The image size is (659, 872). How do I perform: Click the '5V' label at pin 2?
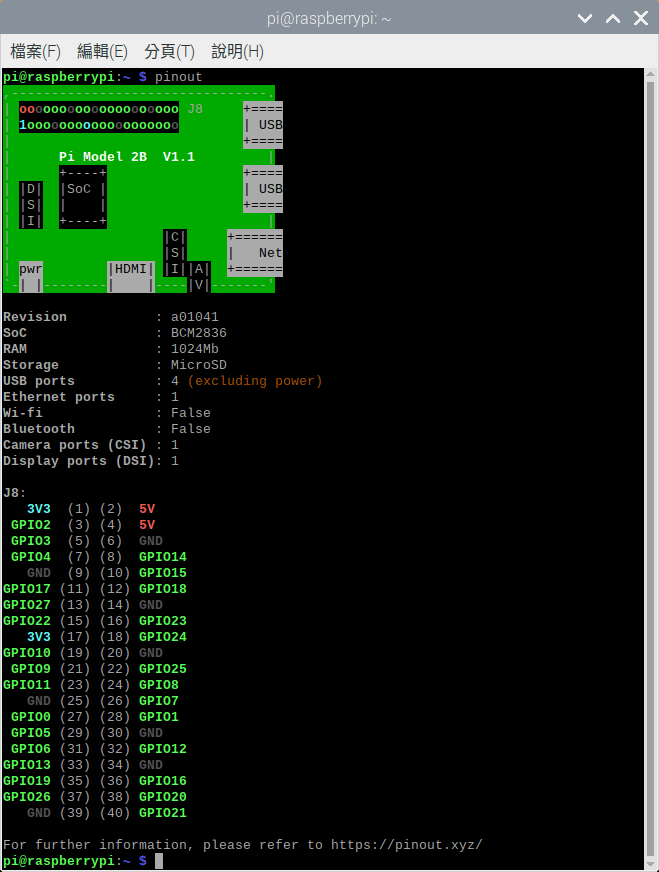tap(147, 509)
